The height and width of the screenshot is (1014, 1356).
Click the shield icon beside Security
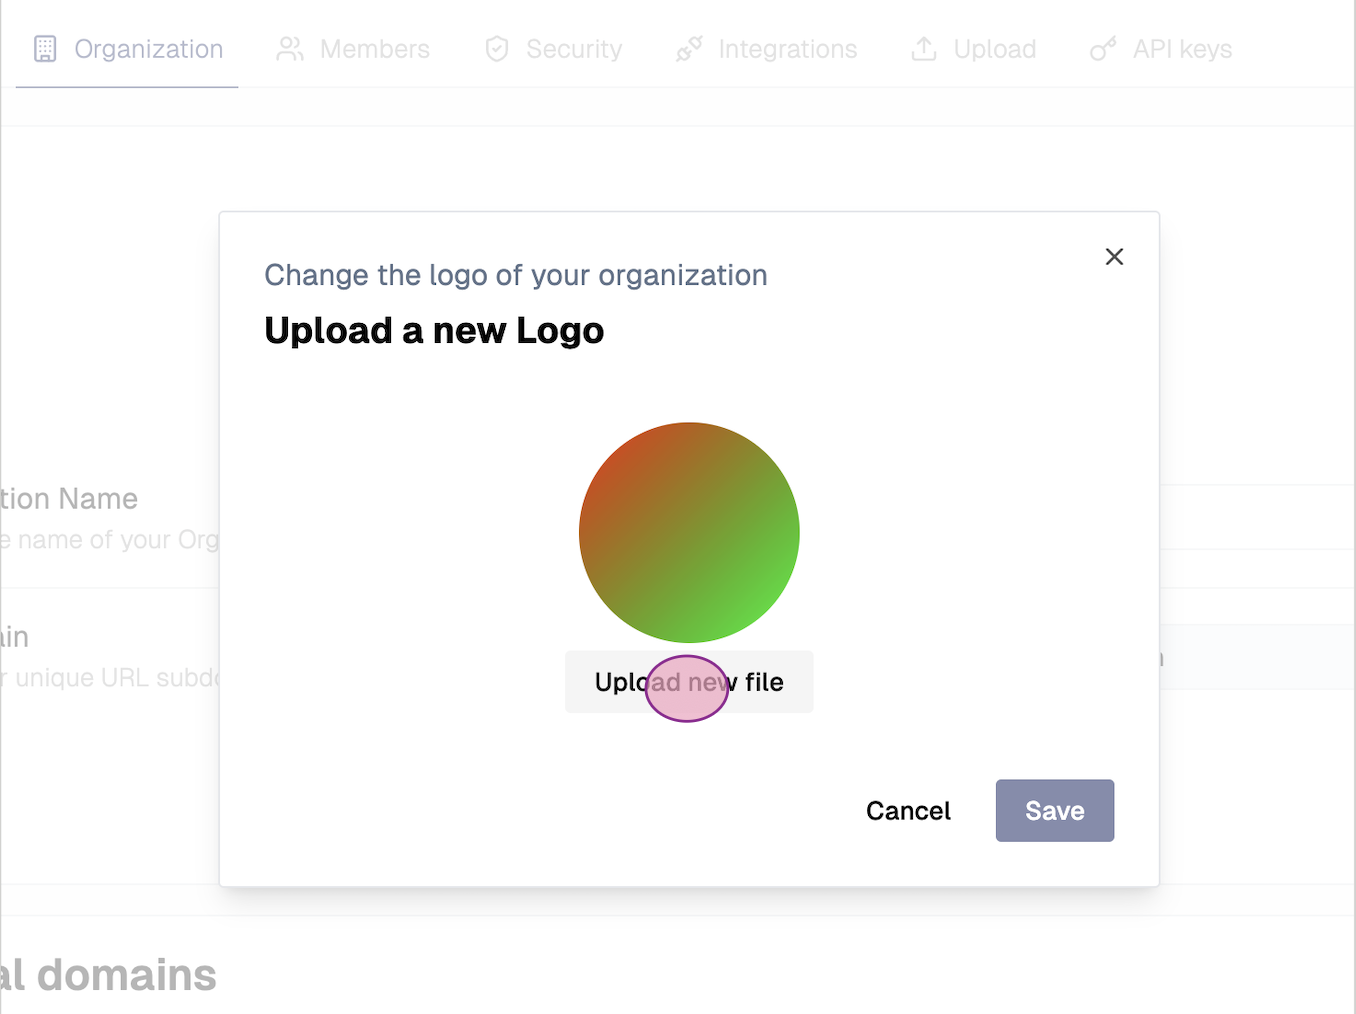[497, 49]
